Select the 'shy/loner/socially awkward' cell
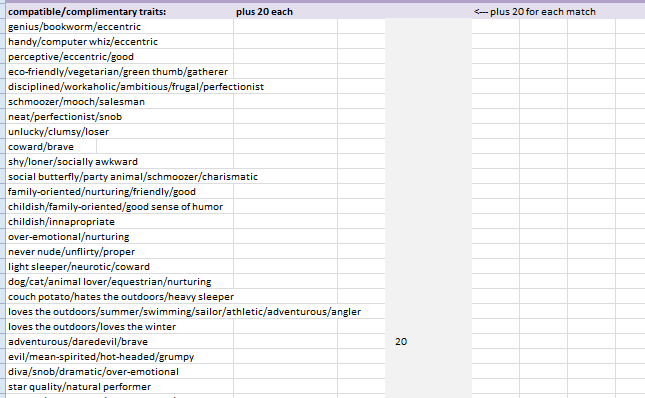Image resolution: width=645 pixels, height=398 pixels. click(73, 162)
